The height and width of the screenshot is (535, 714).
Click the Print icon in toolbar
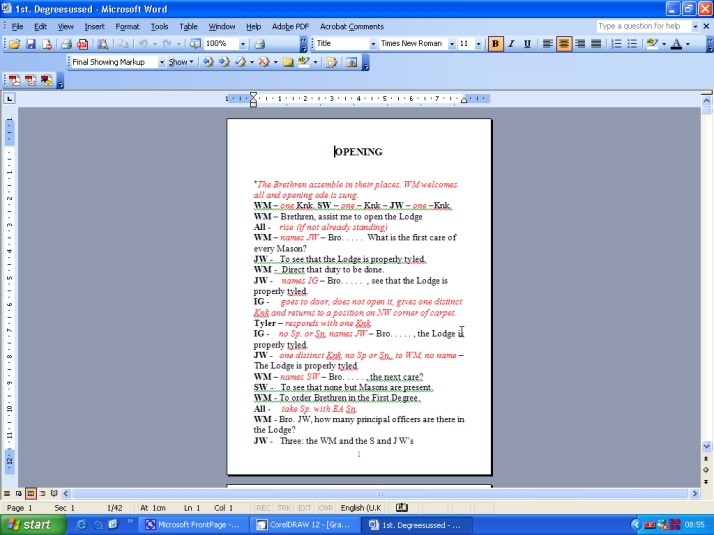point(66,44)
